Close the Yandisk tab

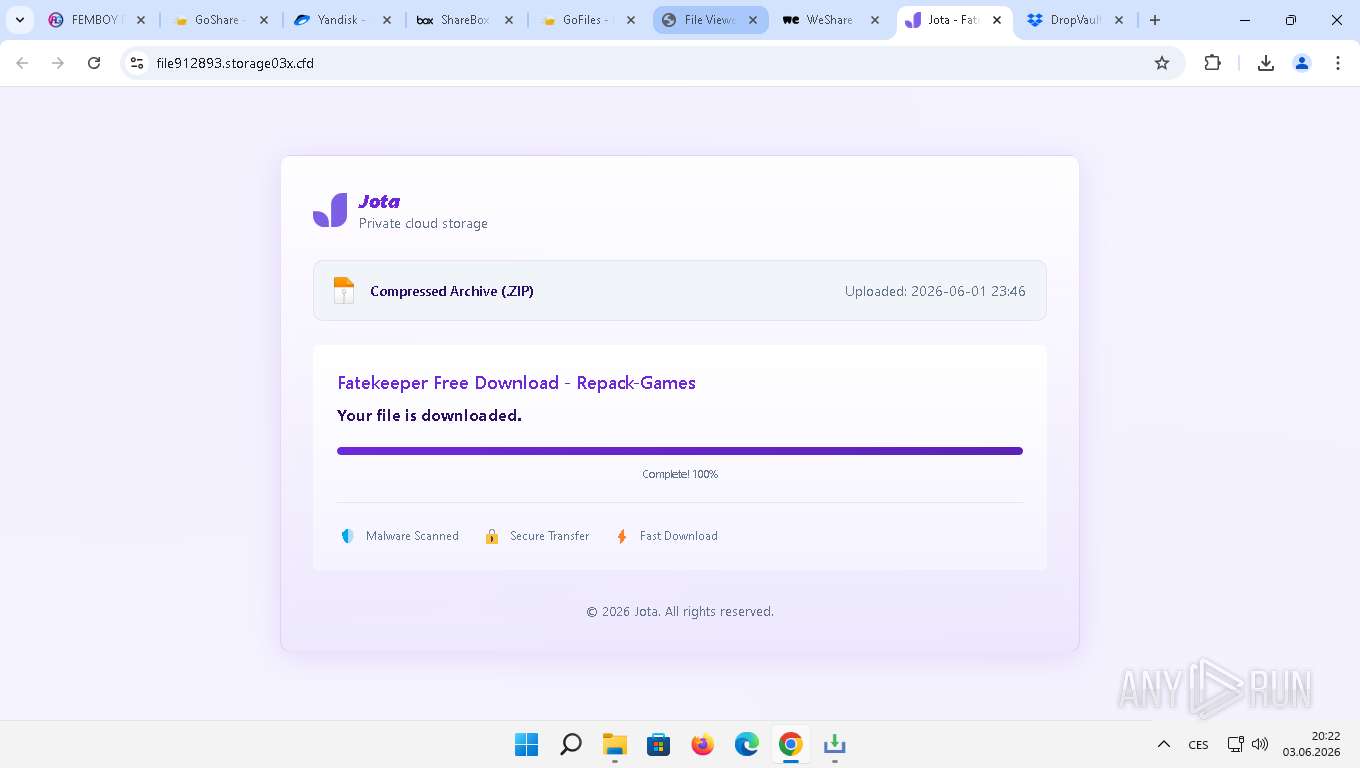pyautogui.click(x=386, y=20)
